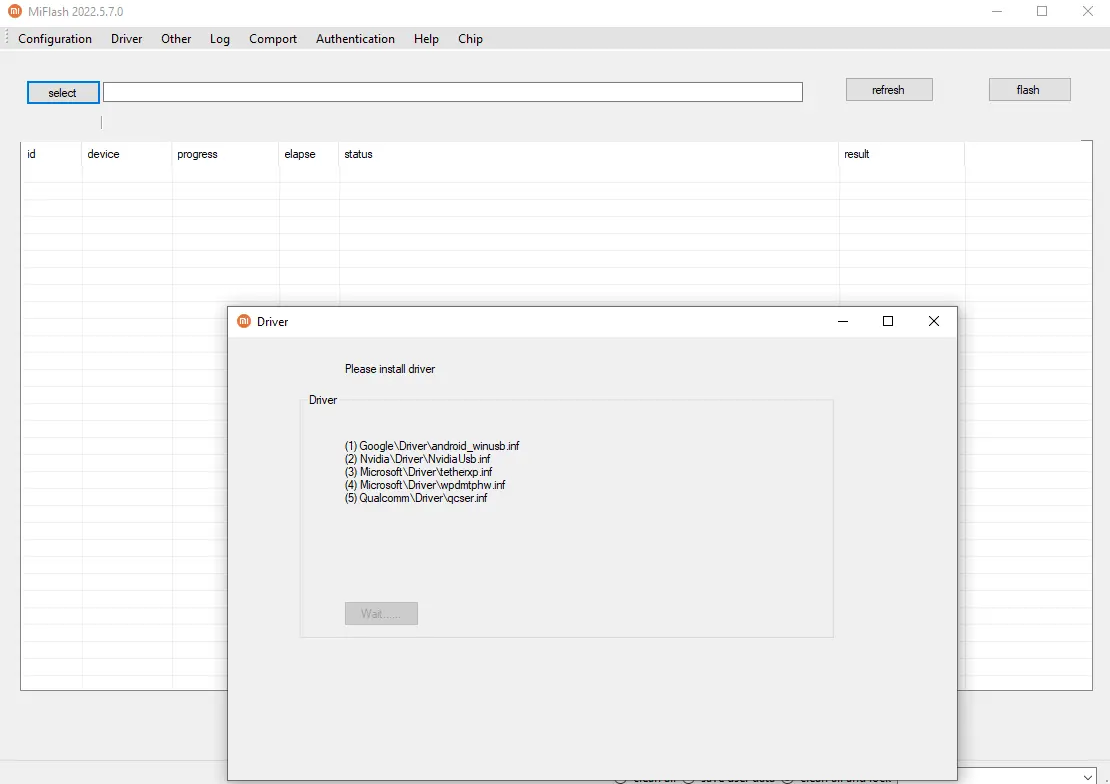Select 'Please install driver' text

[x=390, y=369]
